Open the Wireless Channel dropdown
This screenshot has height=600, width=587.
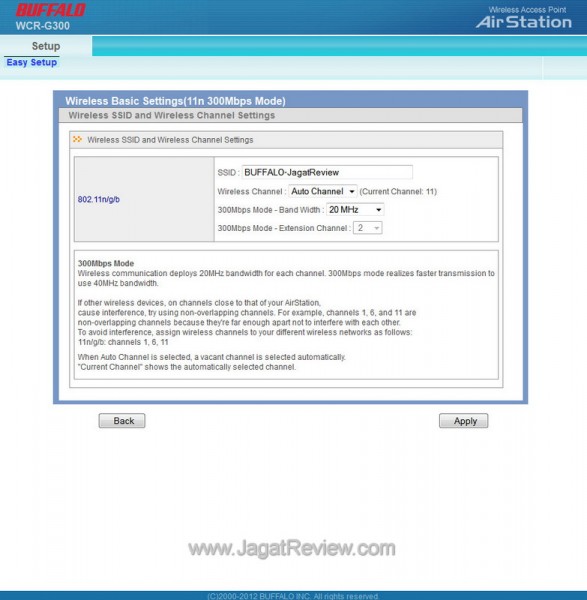pyautogui.click(x=323, y=191)
